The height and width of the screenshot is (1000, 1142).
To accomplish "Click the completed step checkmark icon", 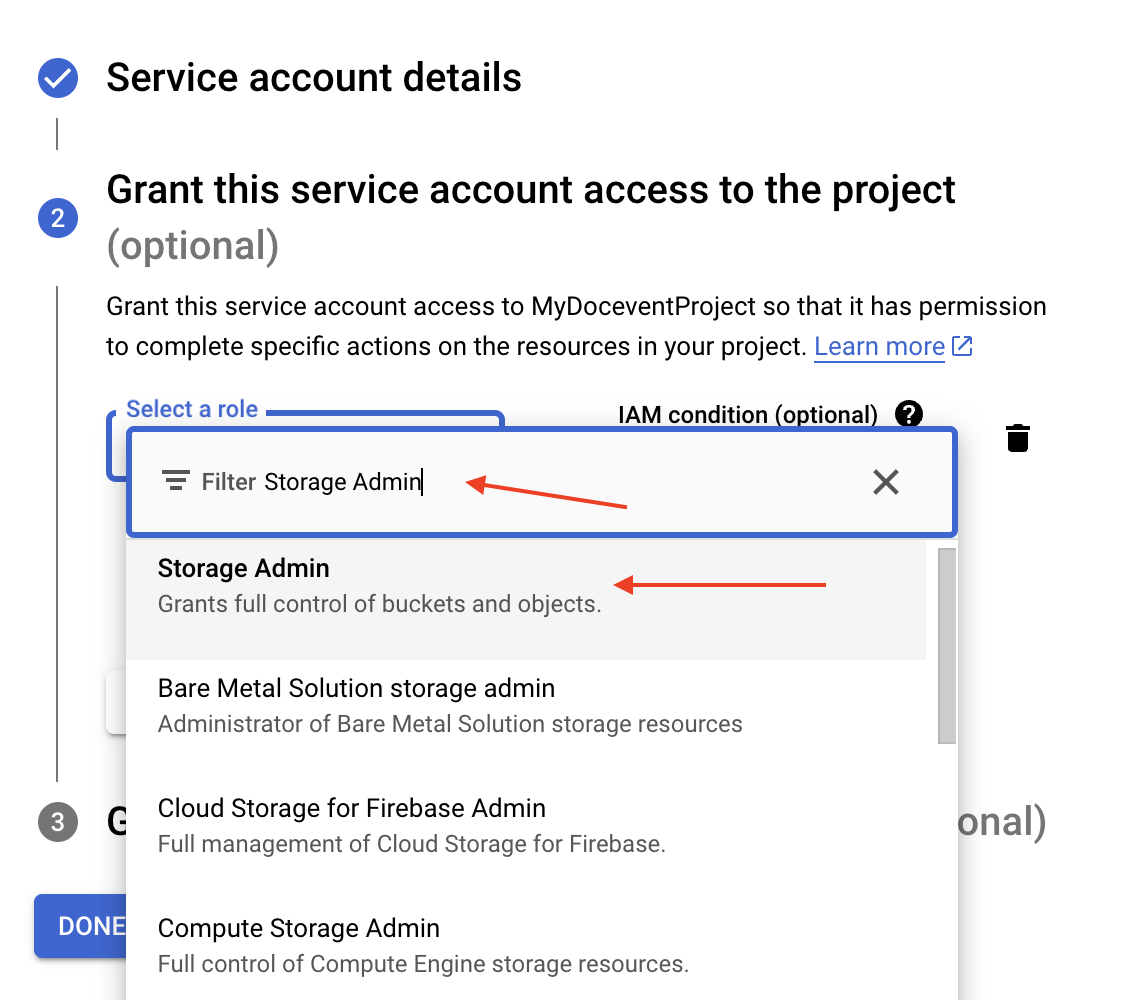I will tap(58, 78).
